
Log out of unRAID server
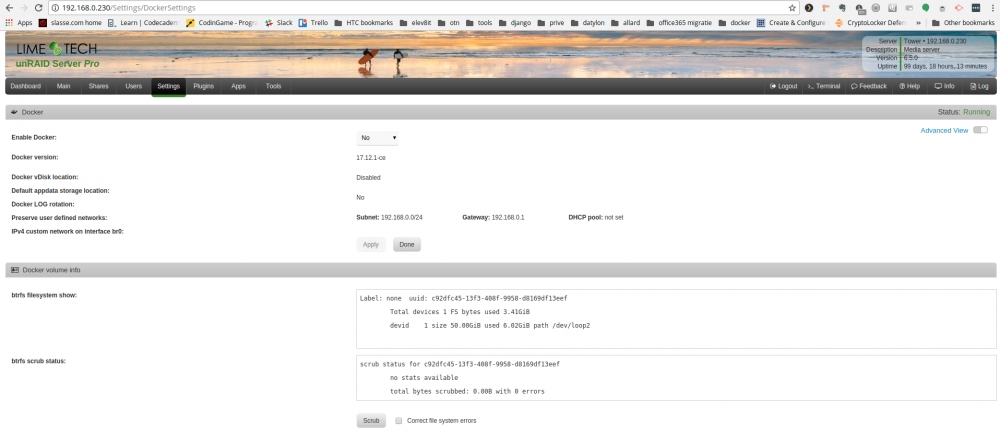click(784, 86)
